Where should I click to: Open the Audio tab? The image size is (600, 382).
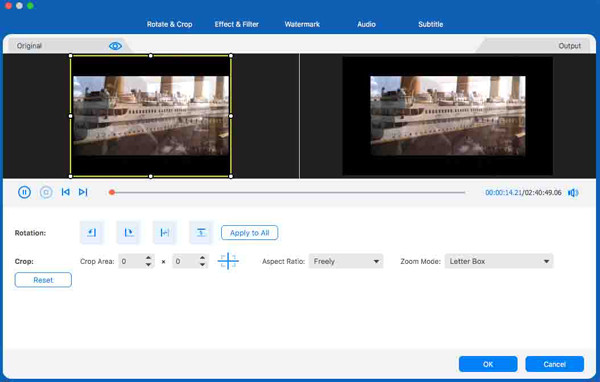tap(366, 24)
